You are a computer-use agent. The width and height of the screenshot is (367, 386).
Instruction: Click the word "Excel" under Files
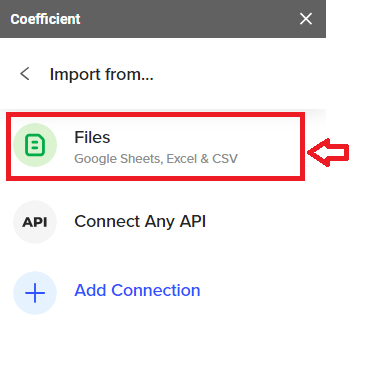(x=182, y=159)
